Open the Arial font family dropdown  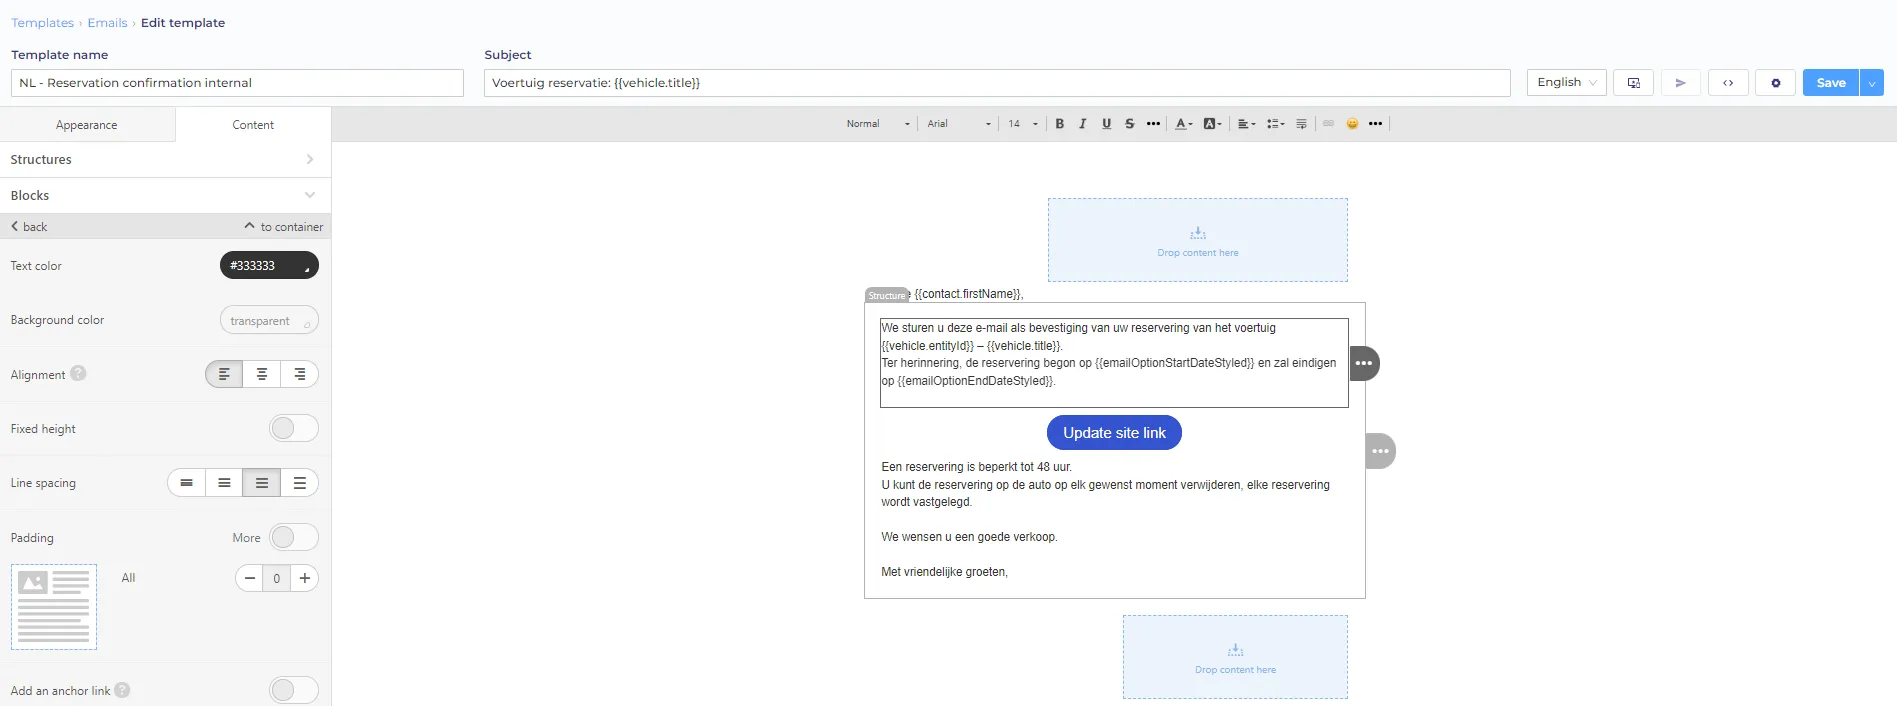pos(958,124)
